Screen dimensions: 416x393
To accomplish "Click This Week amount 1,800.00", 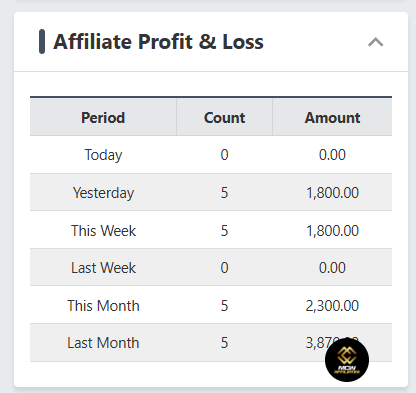I will coord(332,231).
